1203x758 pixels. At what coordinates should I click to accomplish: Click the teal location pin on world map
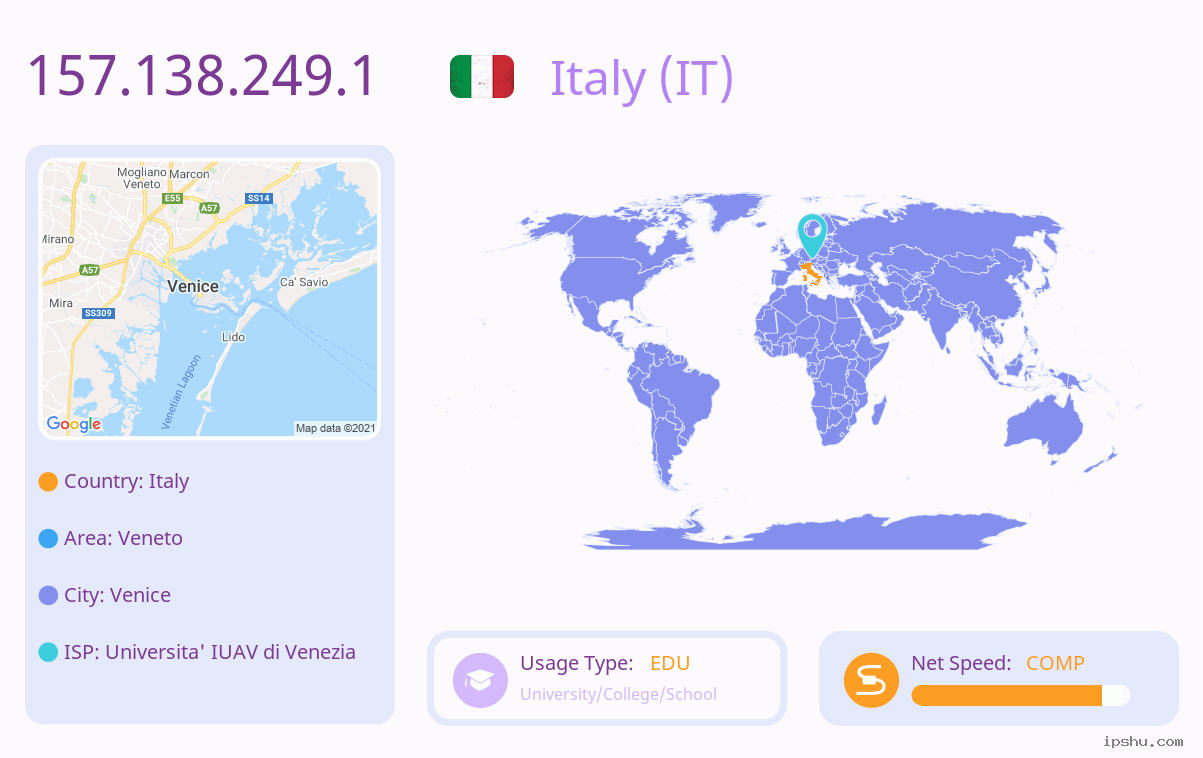click(812, 235)
